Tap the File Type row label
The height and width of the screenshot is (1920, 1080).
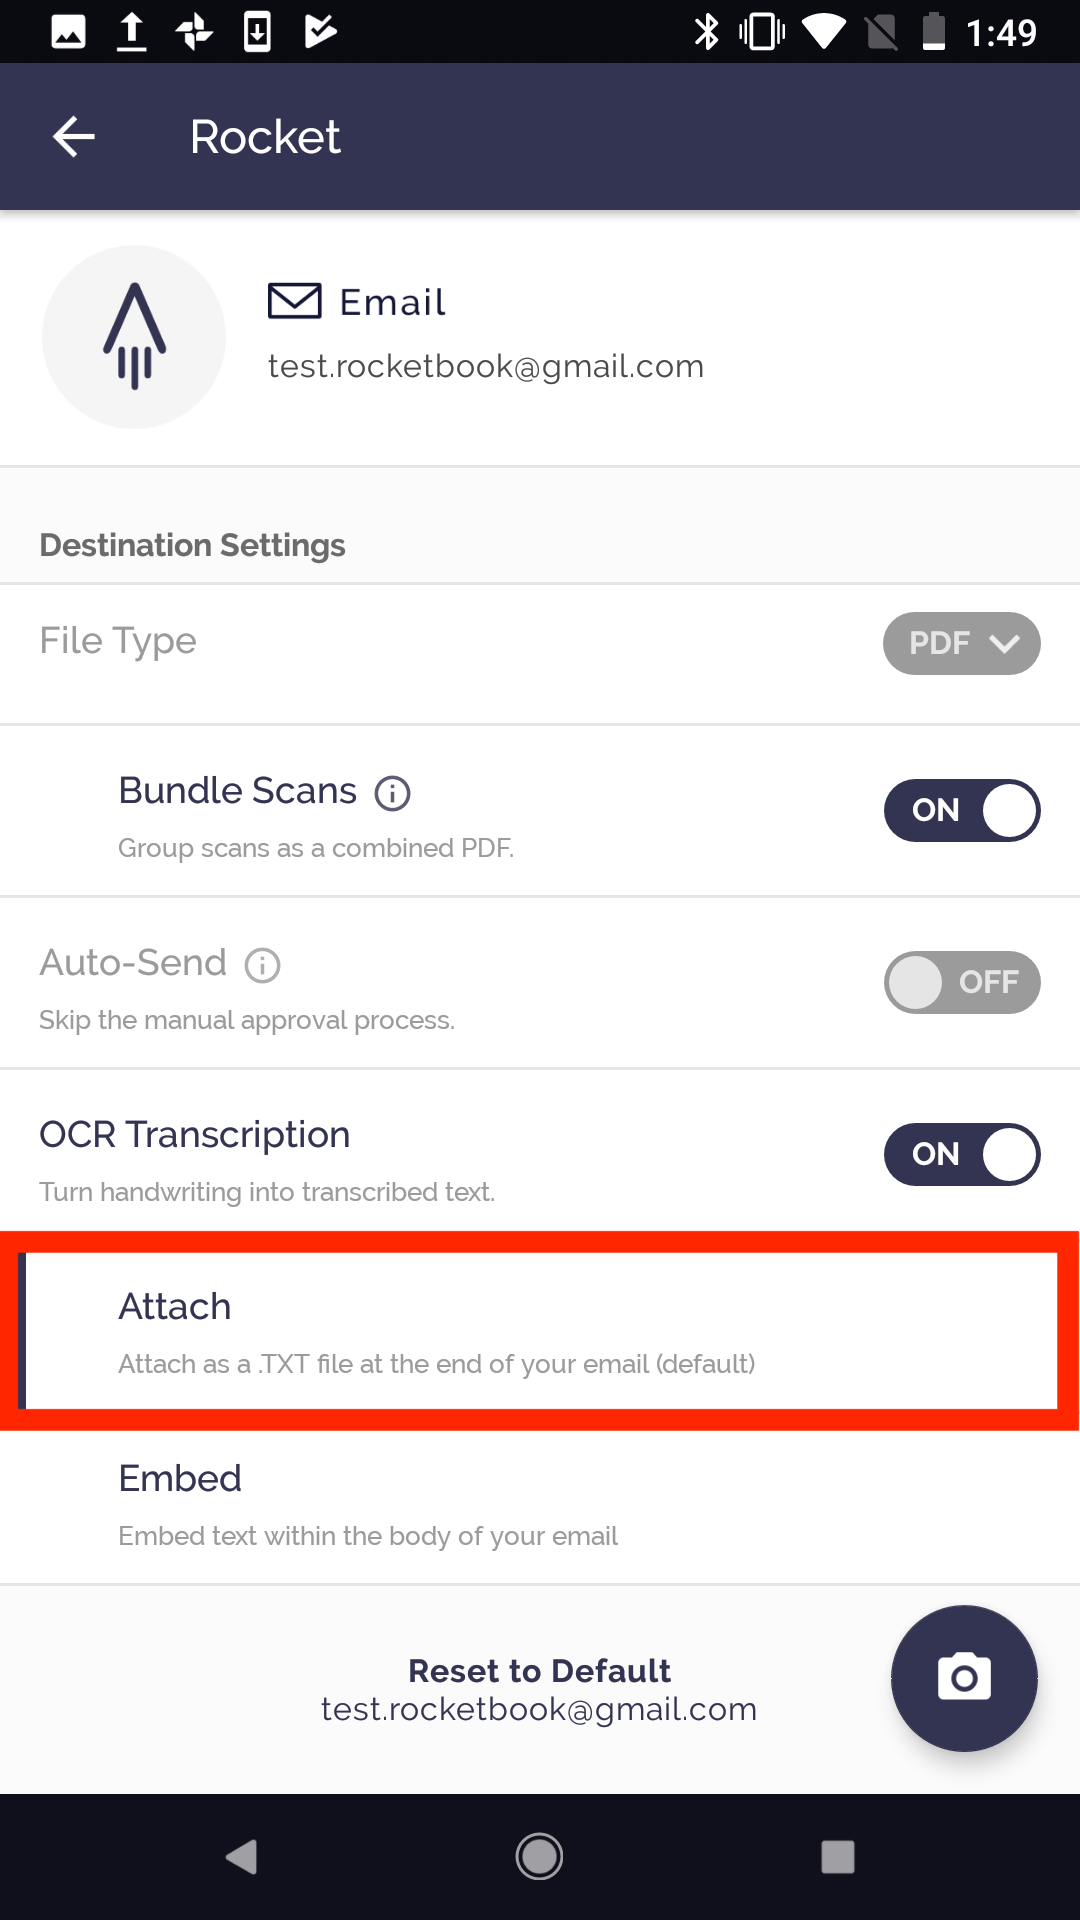[x=118, y=641]
